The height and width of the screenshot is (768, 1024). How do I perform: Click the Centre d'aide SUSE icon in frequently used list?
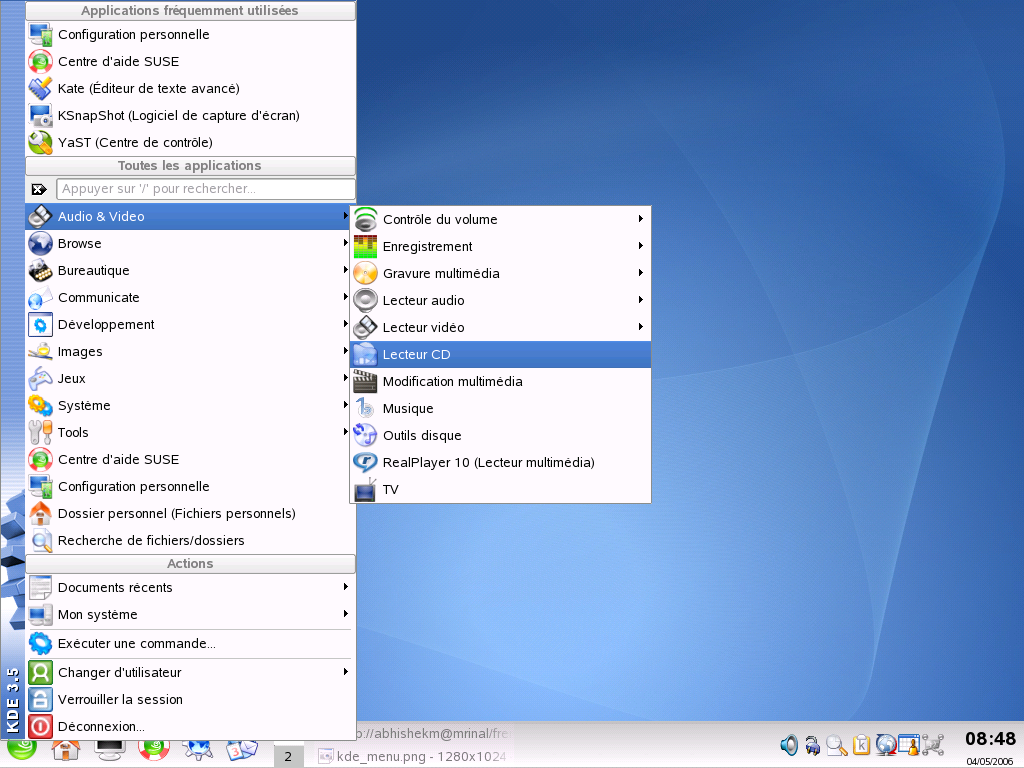[x=40, y=61]
